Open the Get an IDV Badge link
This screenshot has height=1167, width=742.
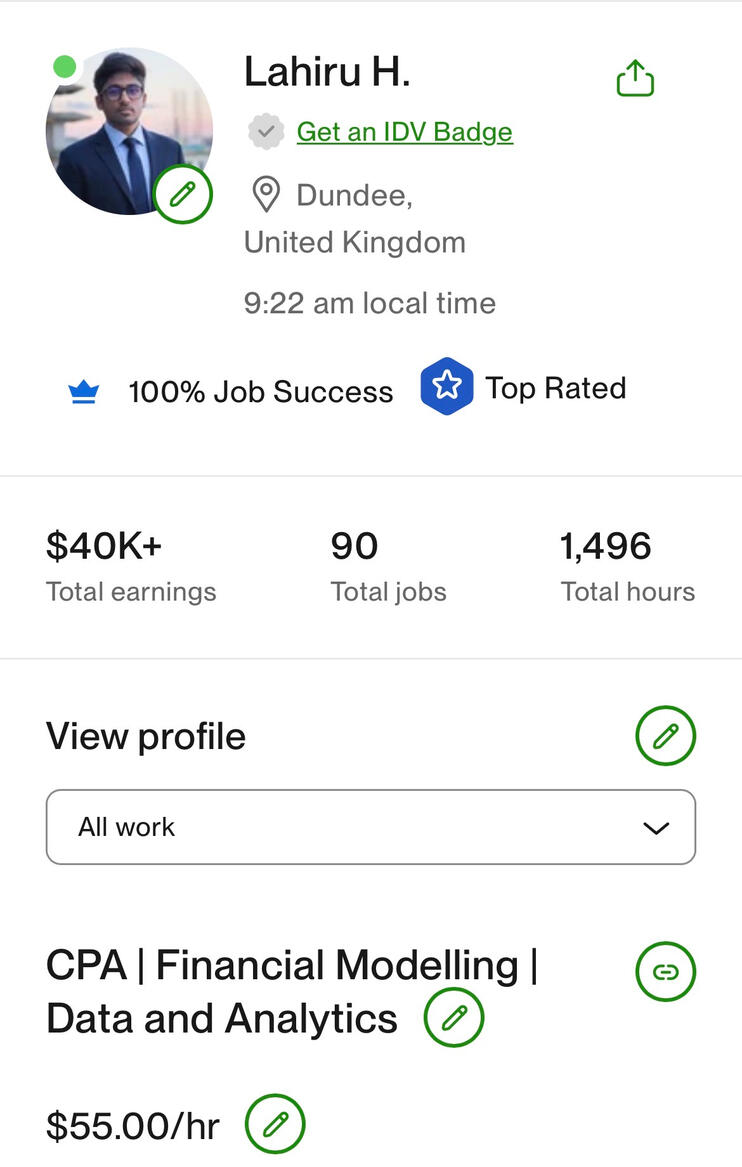click(x=404, y=132)
